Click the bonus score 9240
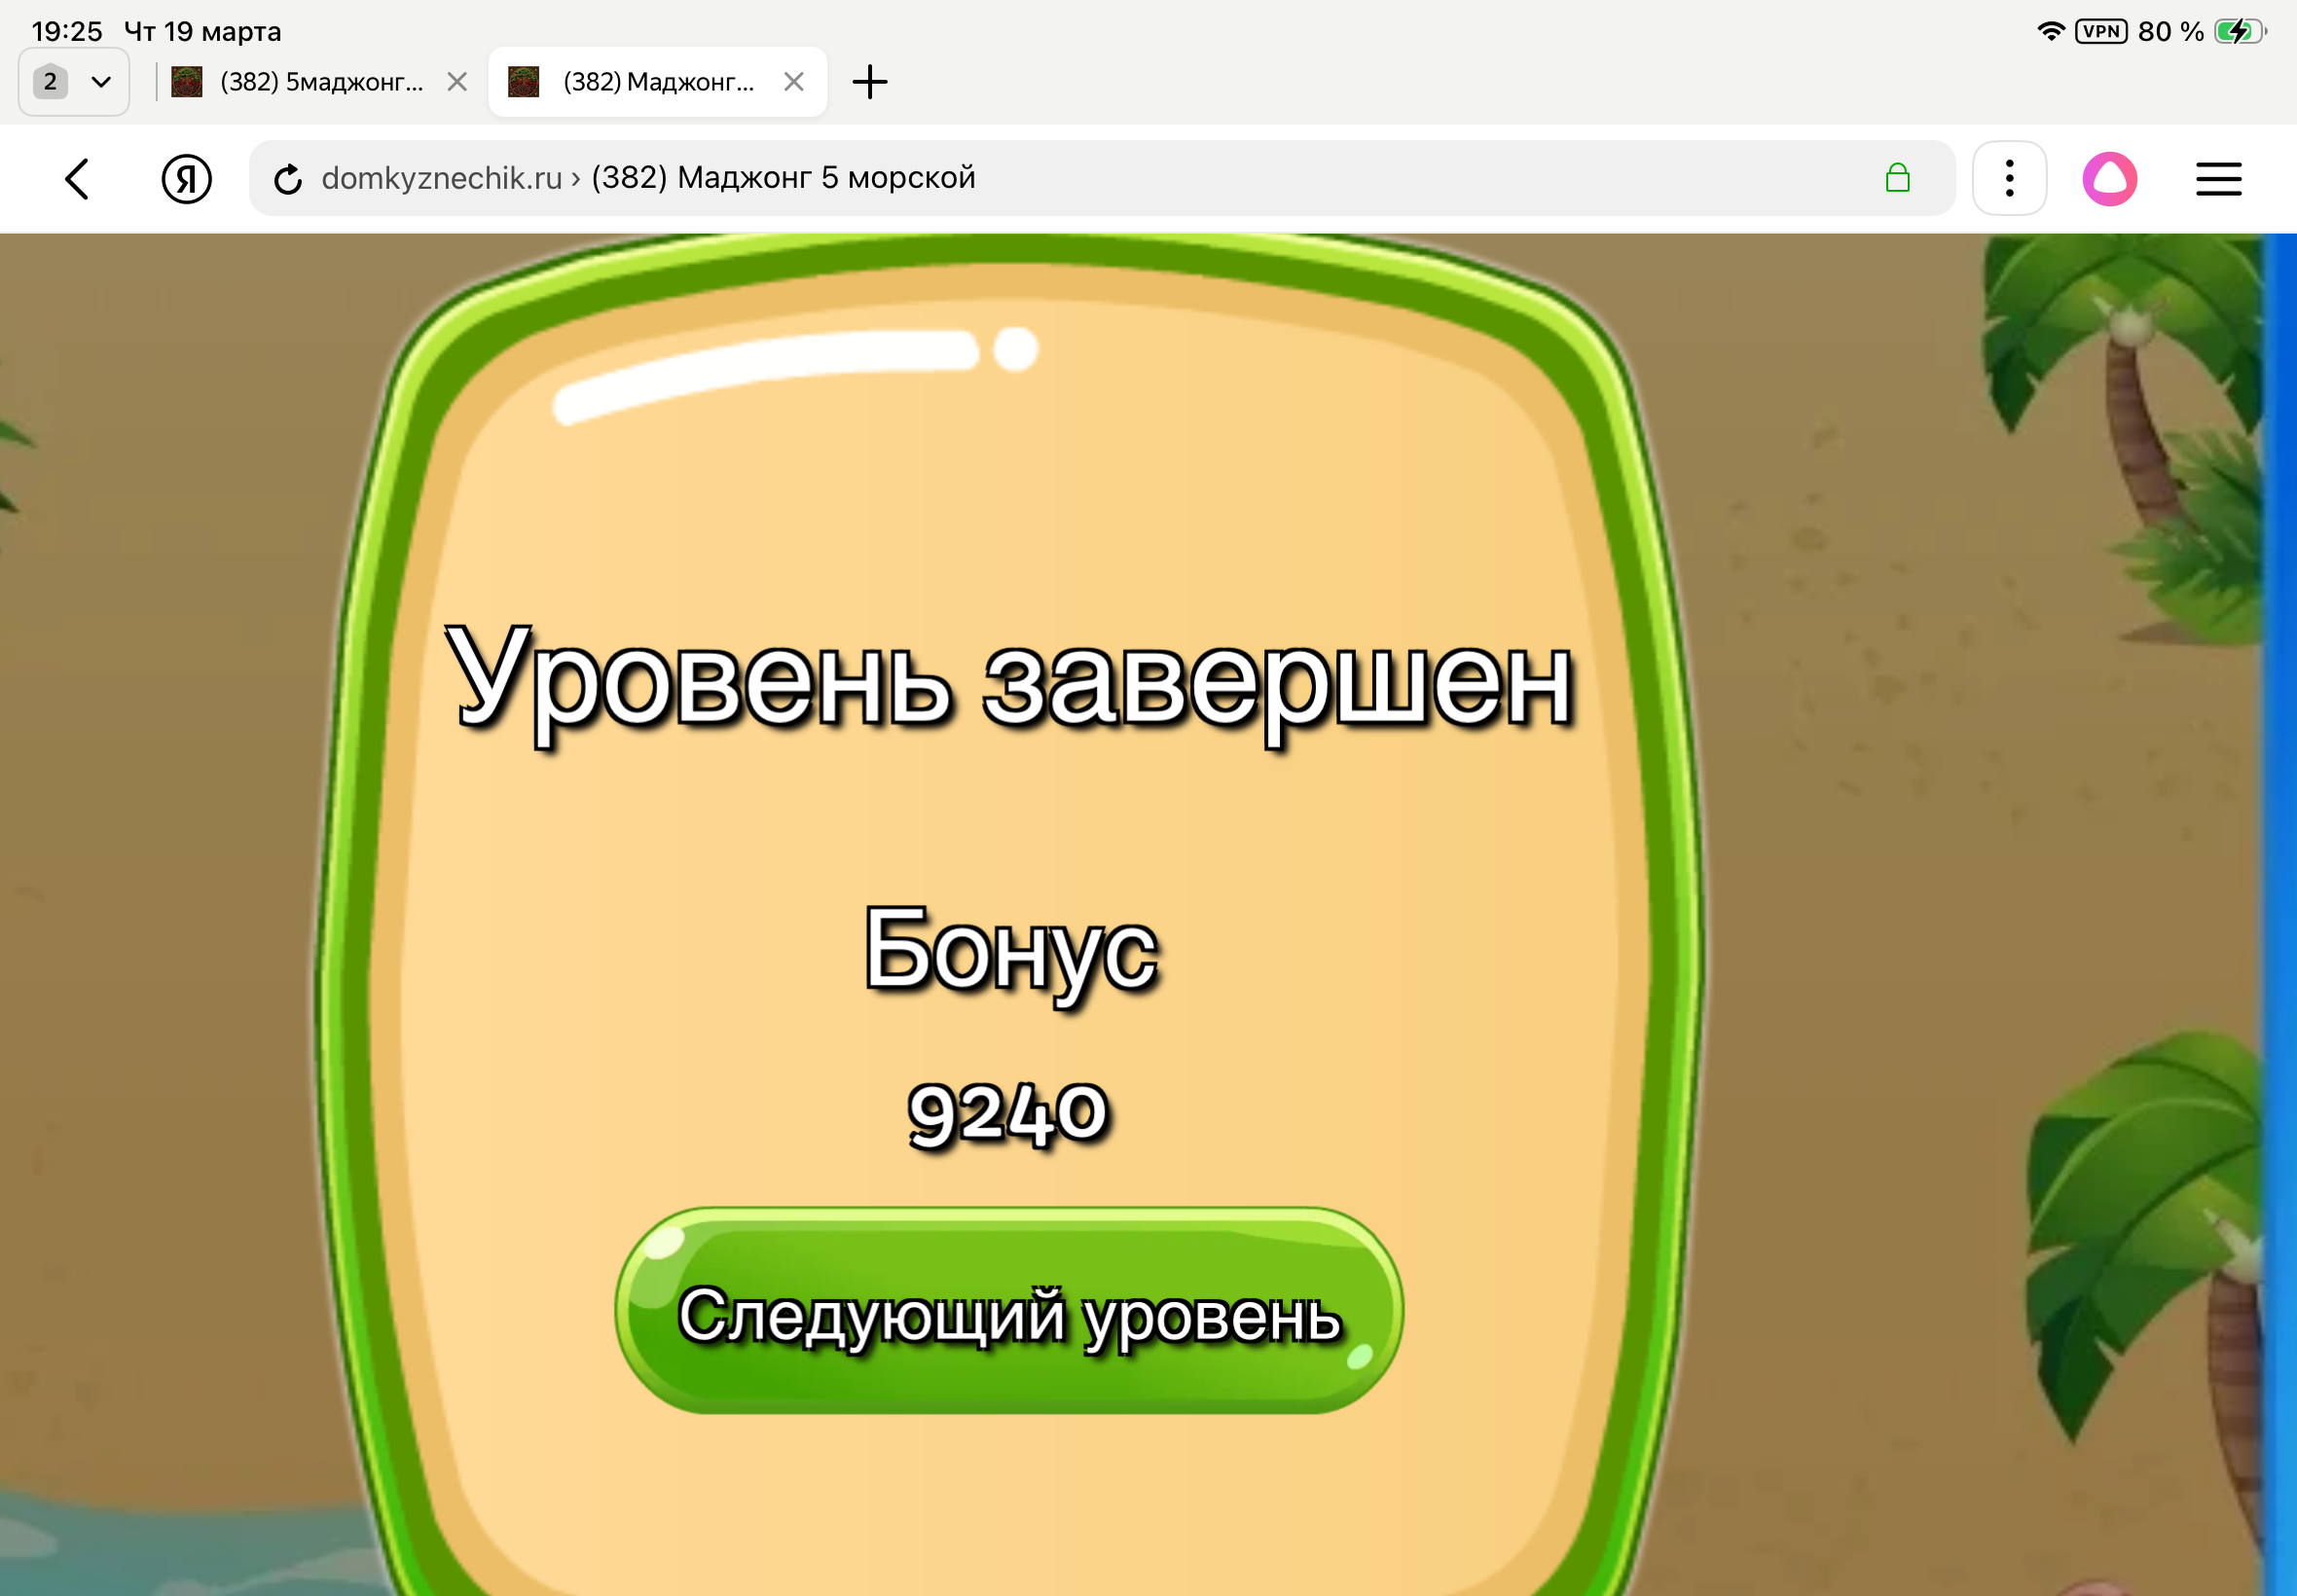Viewport: 2297px width, 1596px height. [x=1008, y=1113]
